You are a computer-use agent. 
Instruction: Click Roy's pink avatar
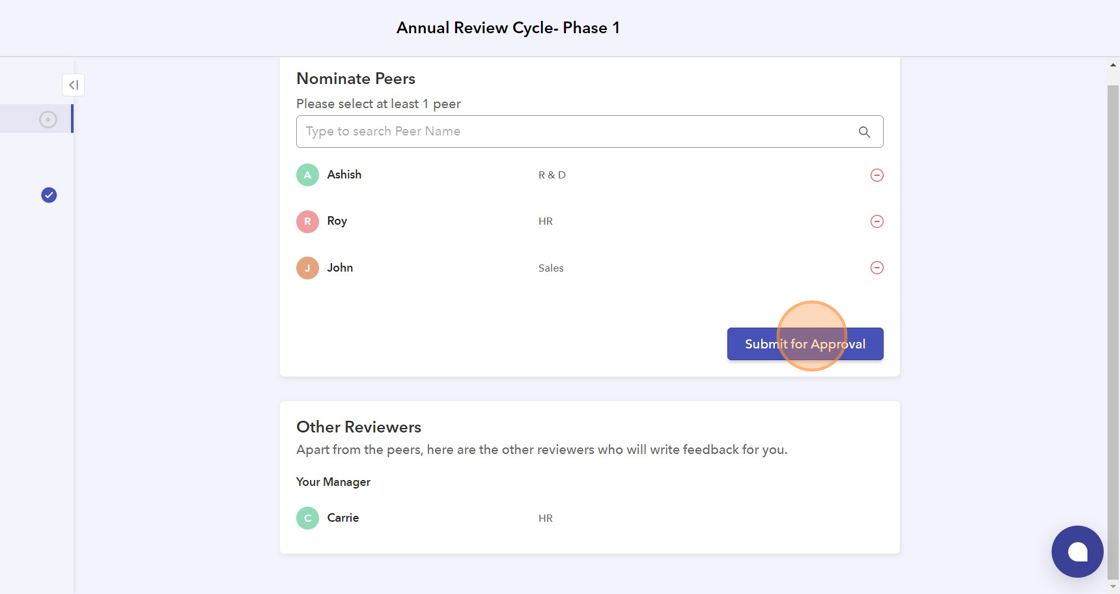pyautogui.click(x=307, y=221)
